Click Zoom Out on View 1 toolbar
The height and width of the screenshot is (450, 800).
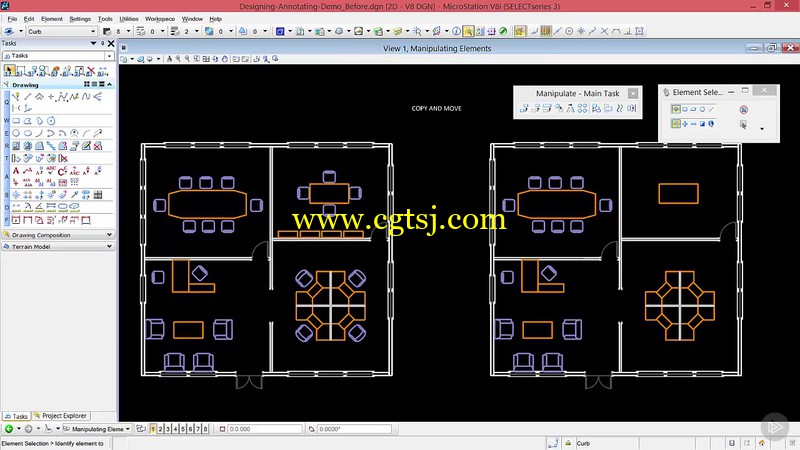coord(187,59)
